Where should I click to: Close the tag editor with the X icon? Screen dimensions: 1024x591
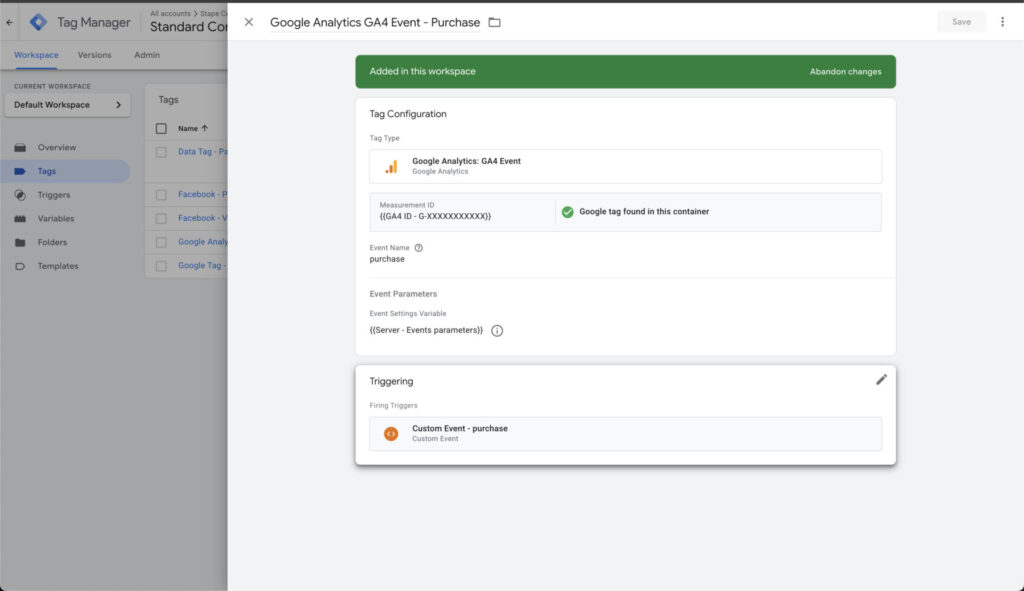(x=249, y=22)
